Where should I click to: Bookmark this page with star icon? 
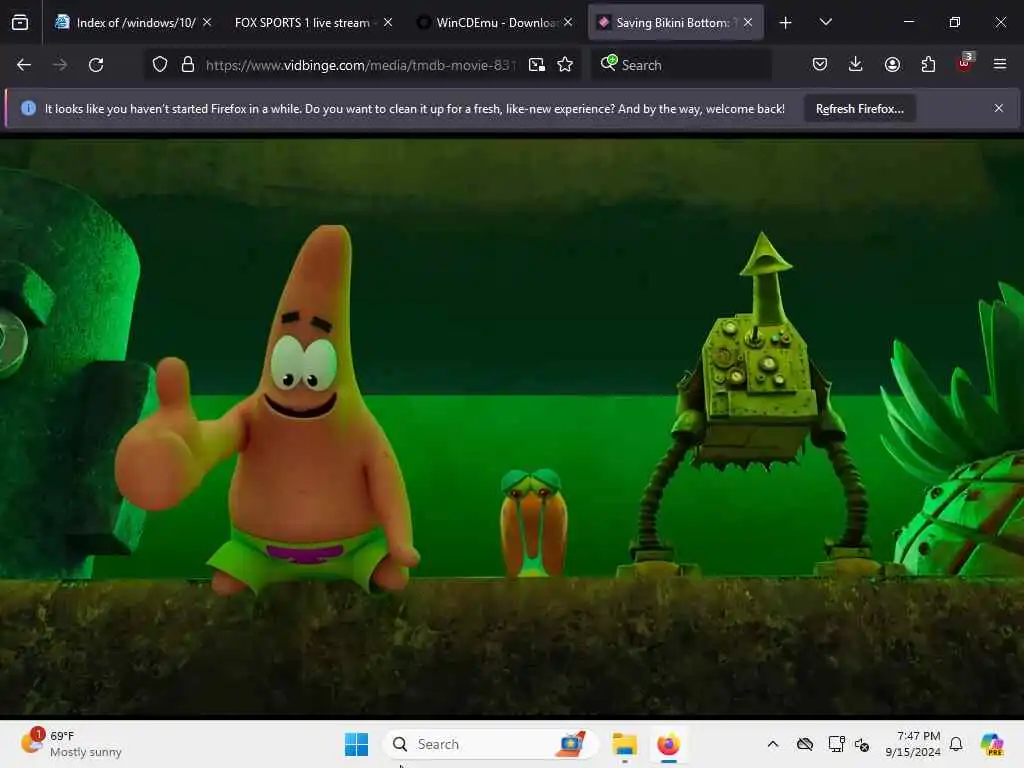[x=566, y=65]
